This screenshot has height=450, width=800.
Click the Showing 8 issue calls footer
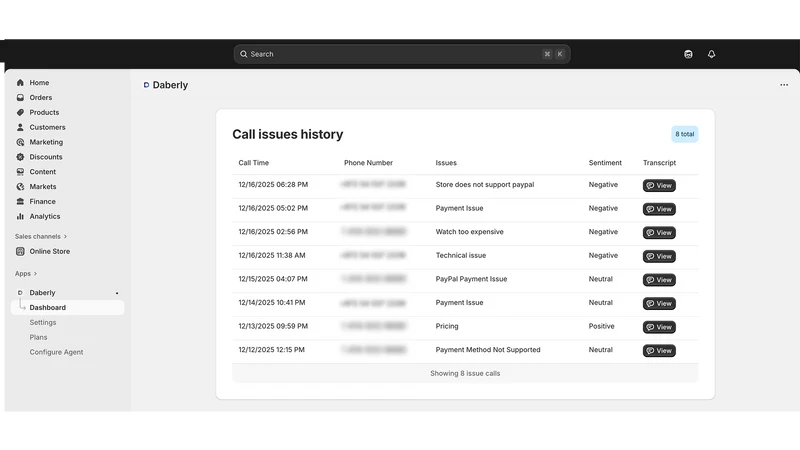(465, 373)
